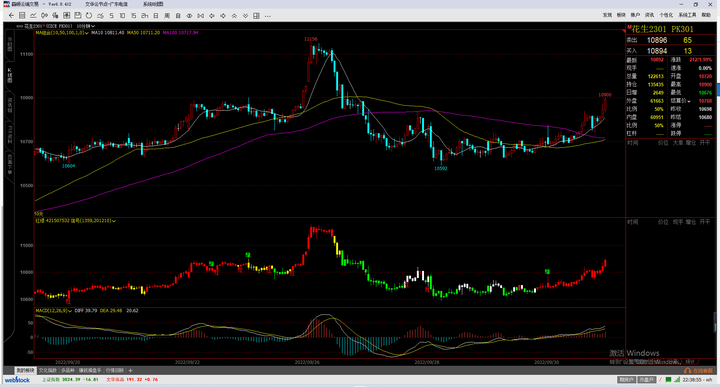Open the line chart view icon

(x=33, y=16)
